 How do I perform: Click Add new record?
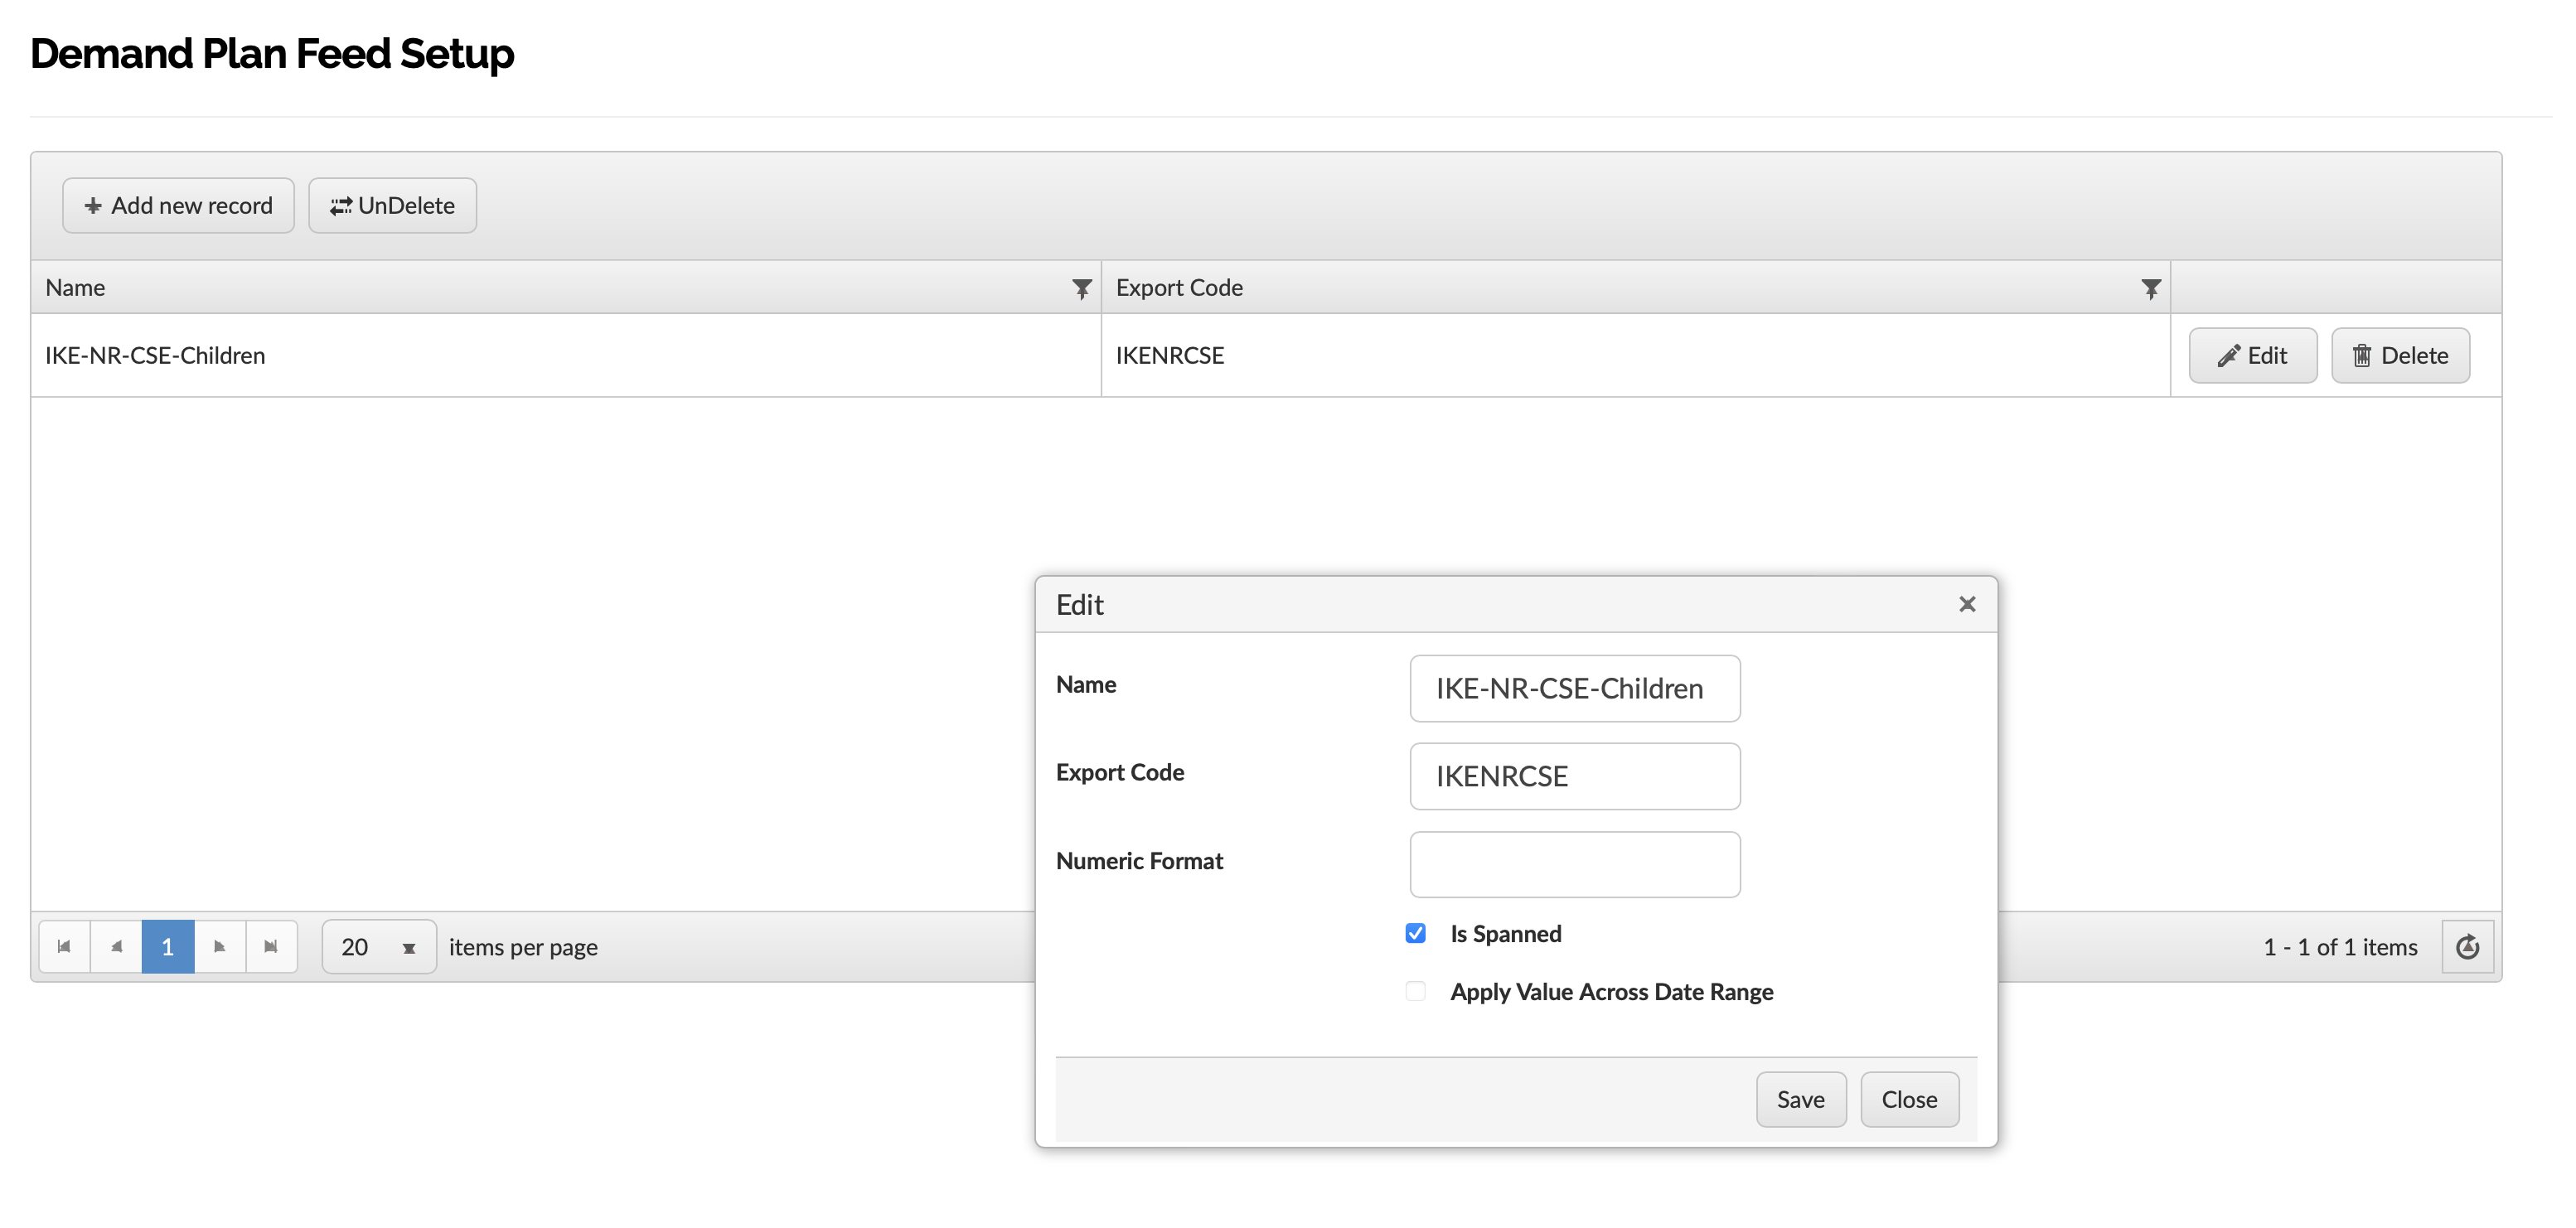(178, 205)
